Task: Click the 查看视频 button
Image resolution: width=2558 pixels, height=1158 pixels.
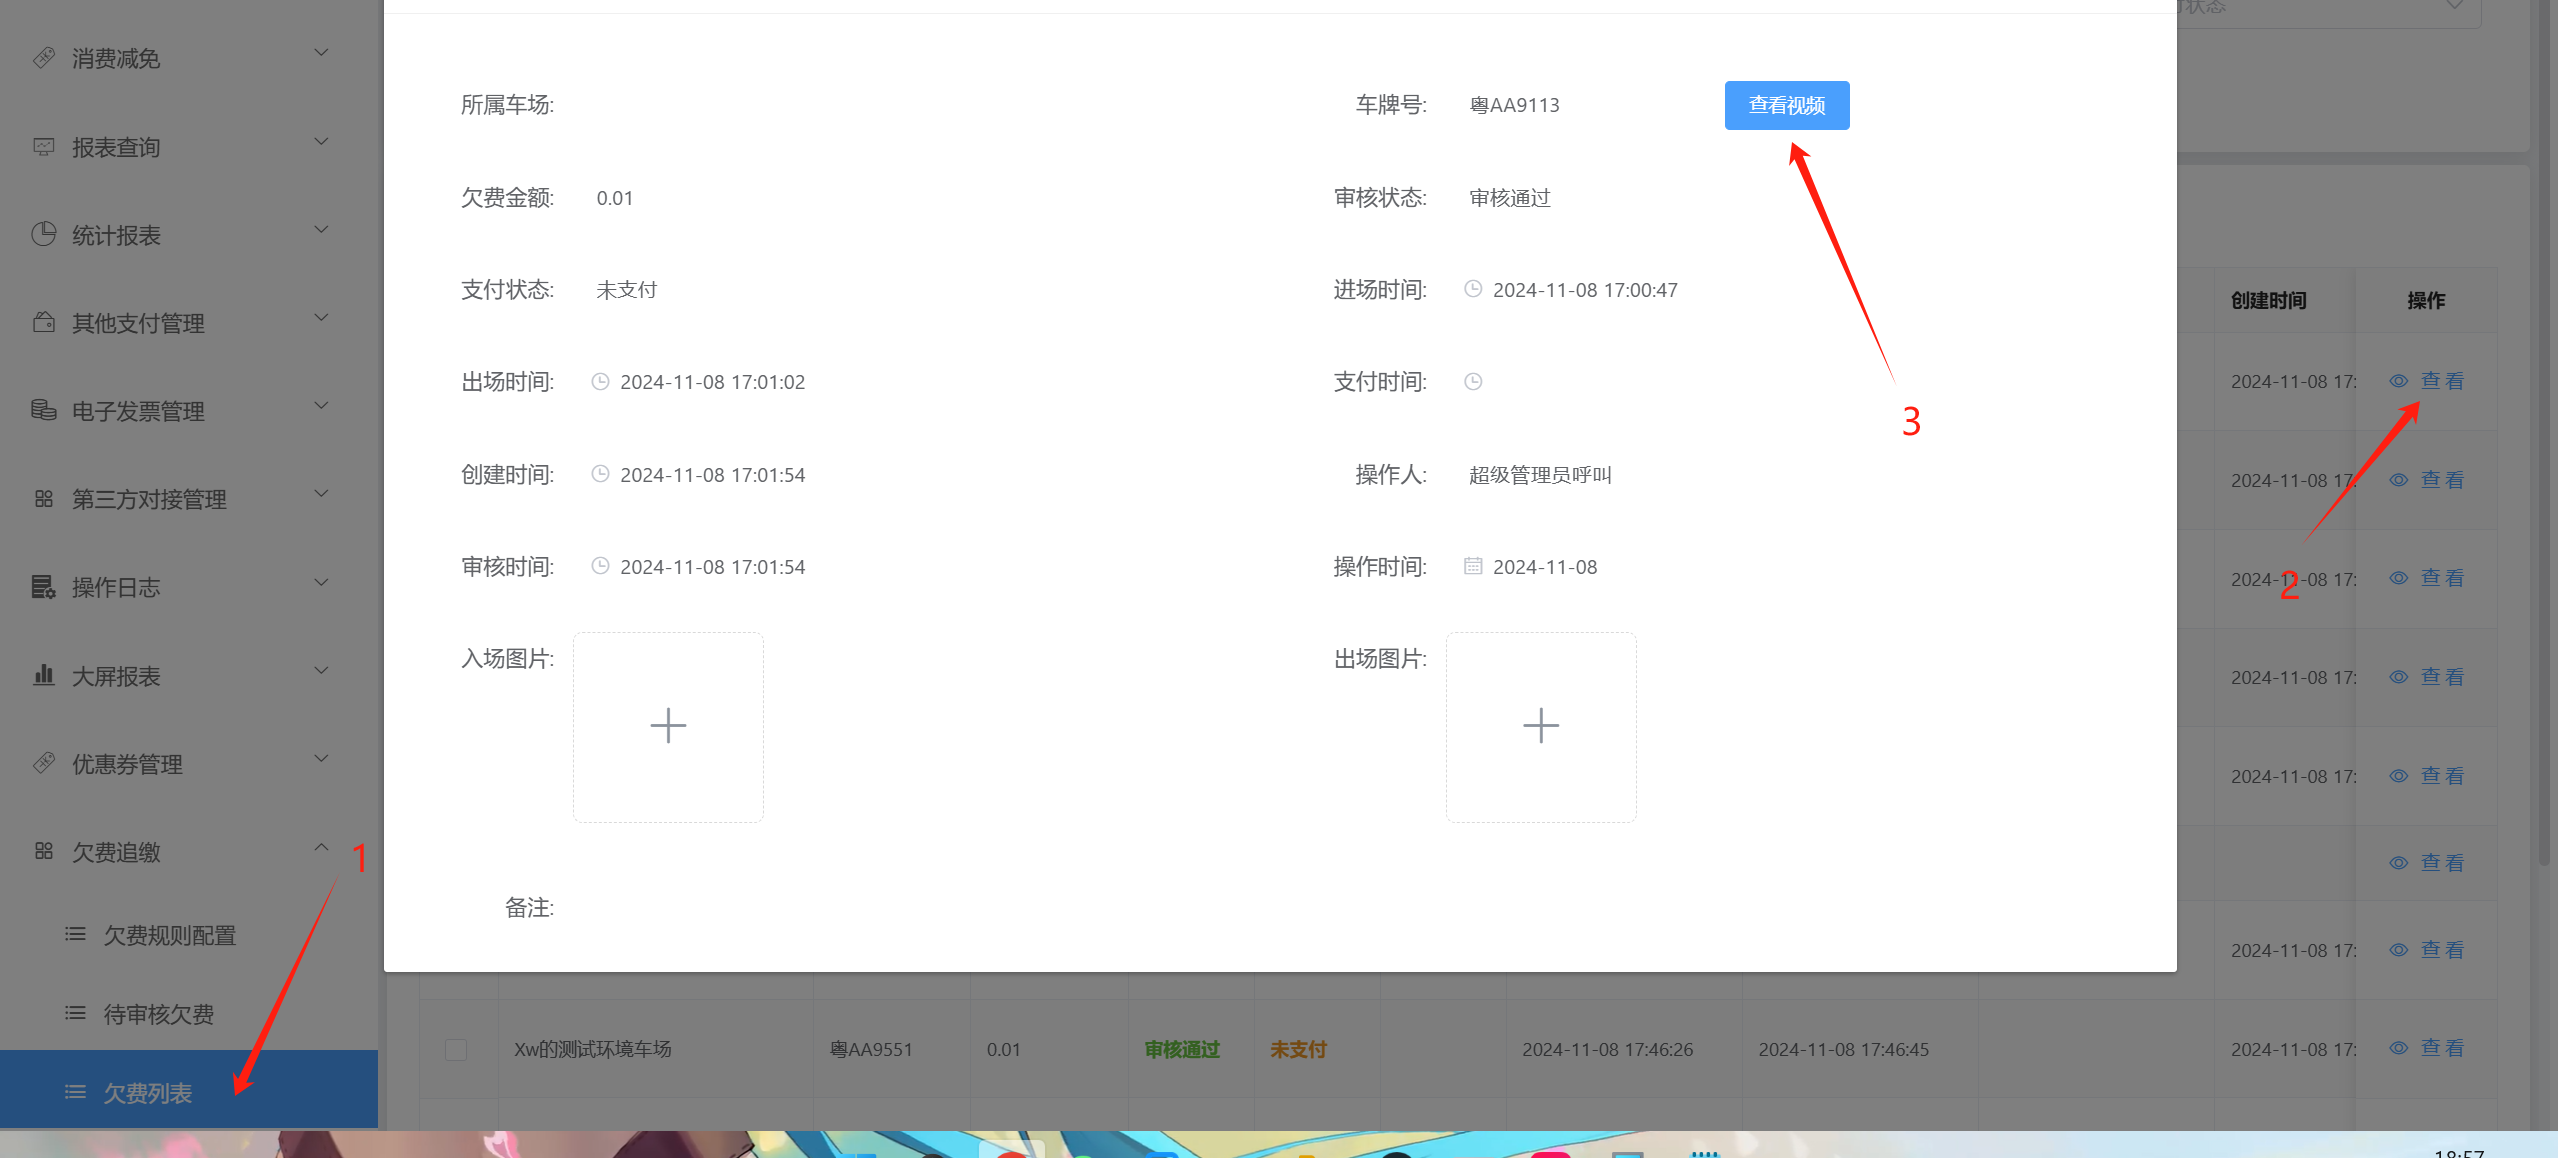Action: 1786,105
